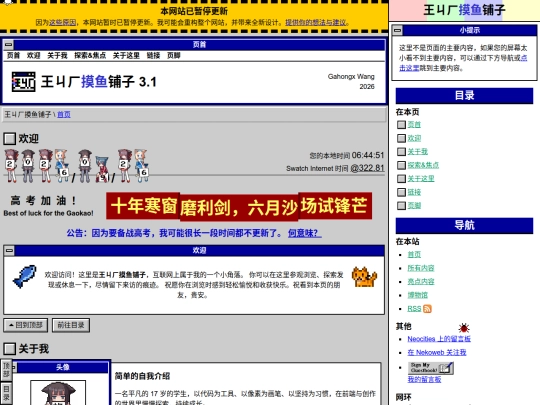
Task: Click the 回到顶部 button
Action: click(x=25, y=325)
